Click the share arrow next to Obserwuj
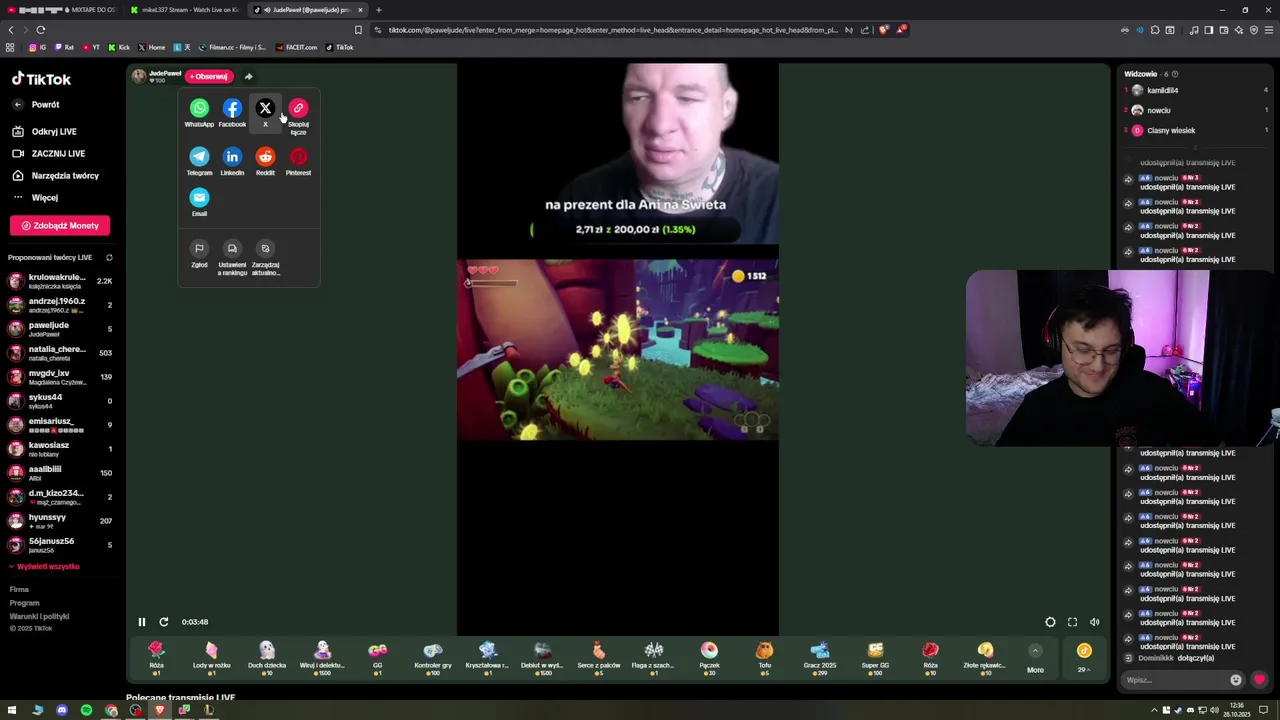The image size is (1280, 720). 249,76
